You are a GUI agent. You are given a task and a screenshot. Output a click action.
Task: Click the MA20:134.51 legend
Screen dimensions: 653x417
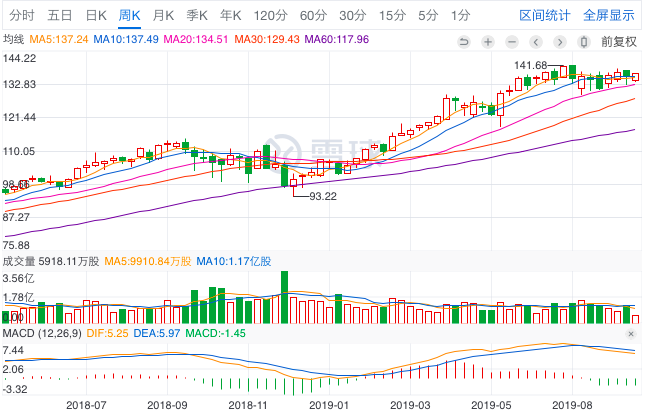(196, 40)
